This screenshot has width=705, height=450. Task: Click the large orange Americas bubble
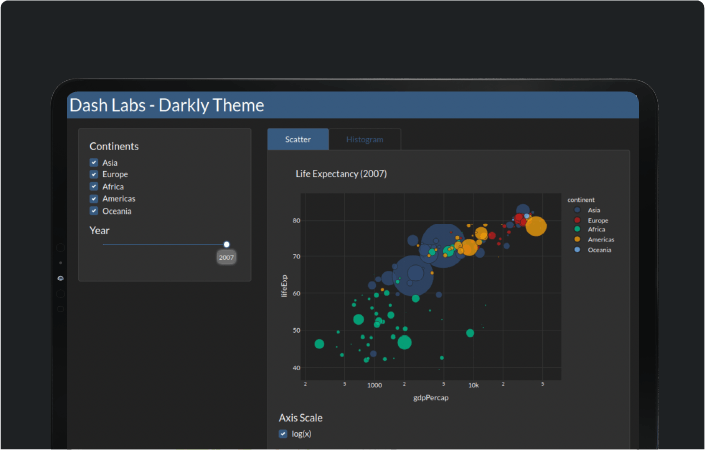[536, 226]
